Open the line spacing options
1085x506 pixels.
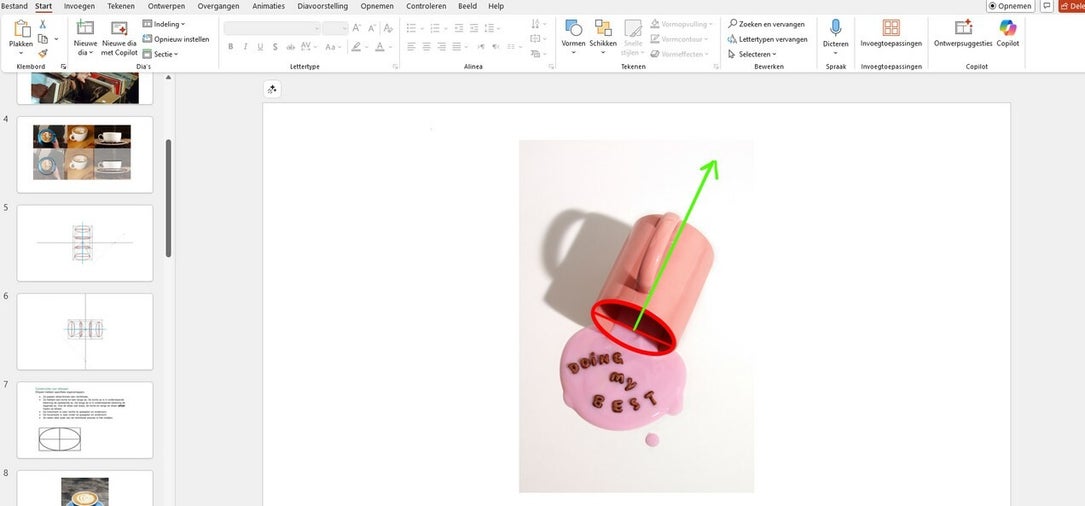point(492,28)
